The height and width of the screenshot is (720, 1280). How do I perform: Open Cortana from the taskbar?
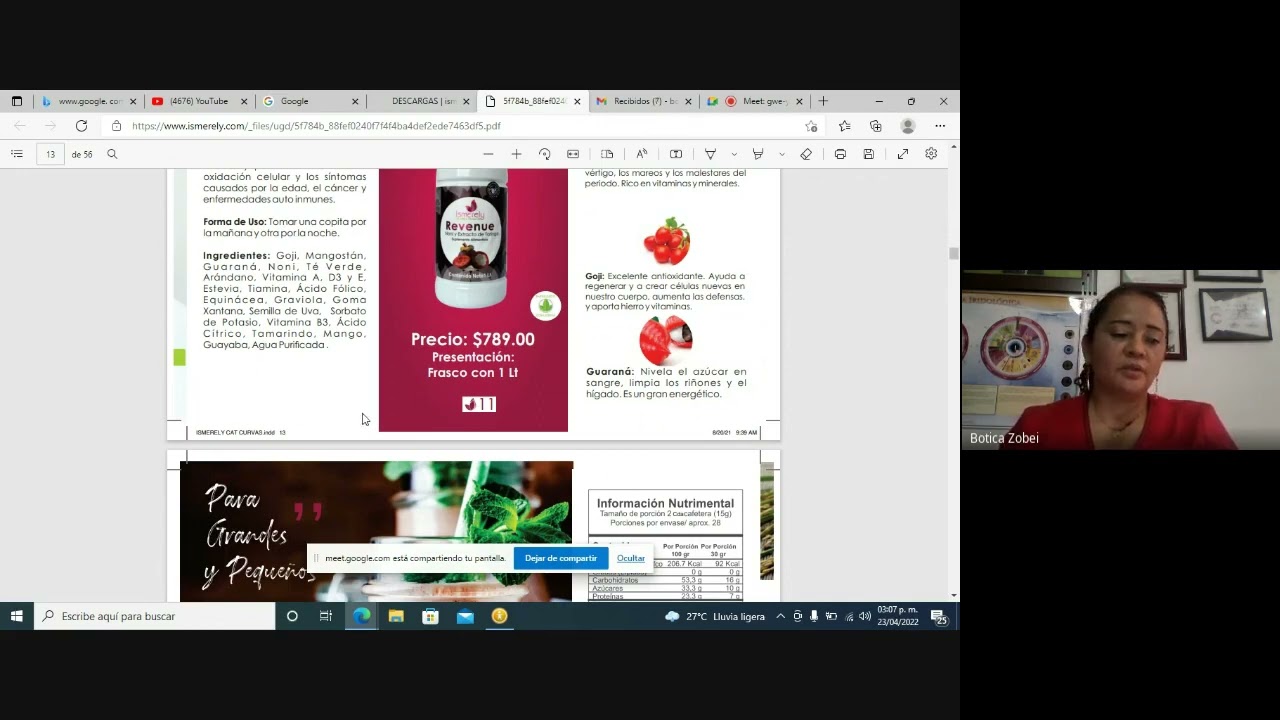tap(292, 616)
